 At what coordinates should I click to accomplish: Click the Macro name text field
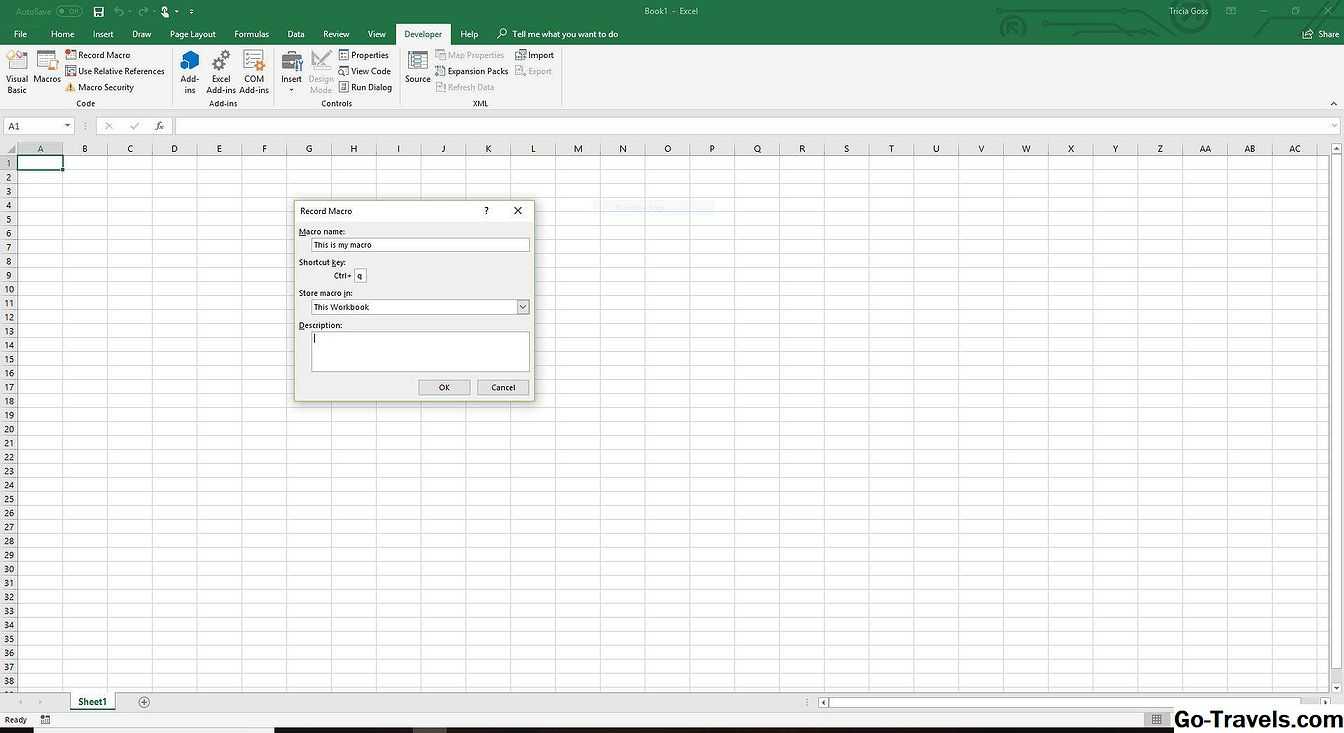click(420, 245)
